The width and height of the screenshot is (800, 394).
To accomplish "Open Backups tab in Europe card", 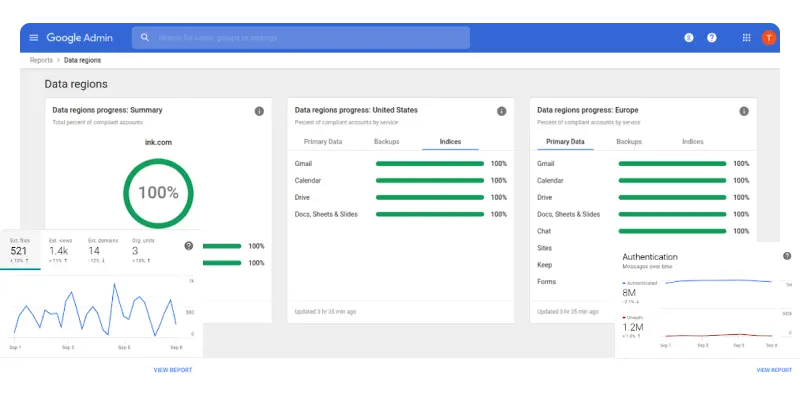I will [x=629, y=141].
